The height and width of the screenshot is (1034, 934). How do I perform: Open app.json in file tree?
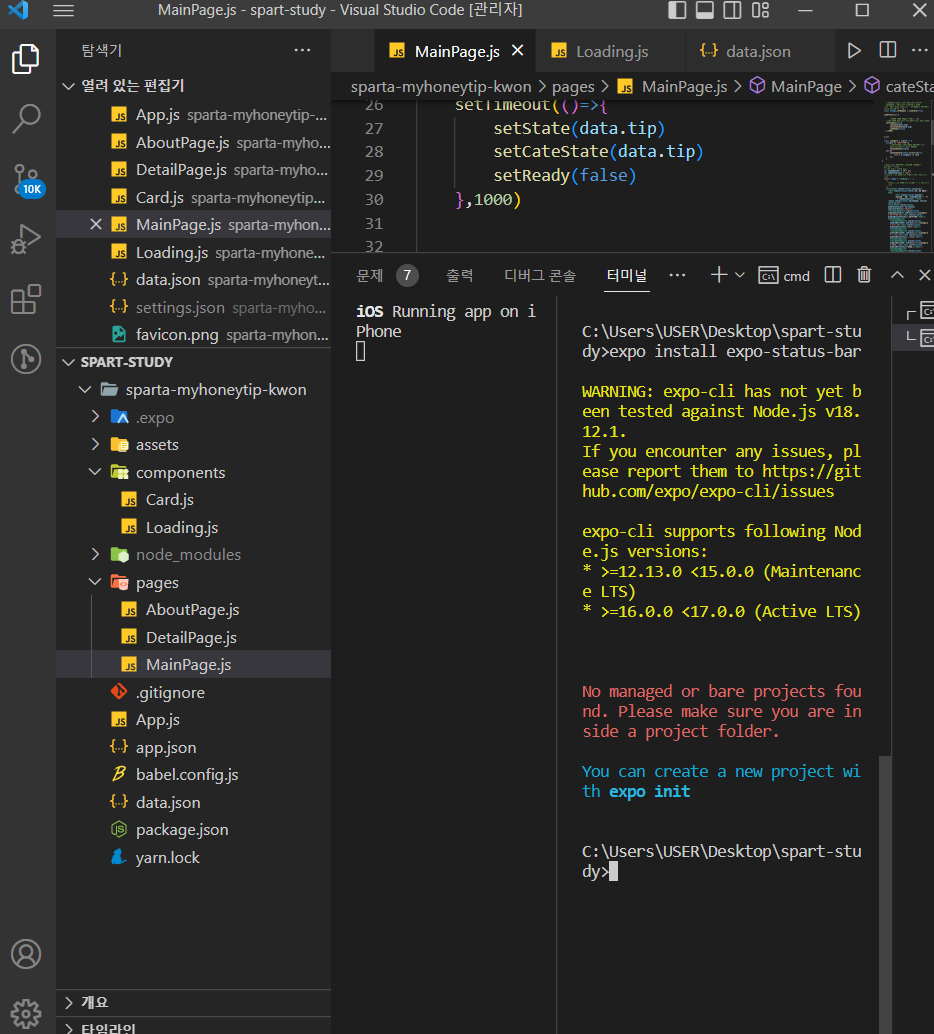(193, 748)
